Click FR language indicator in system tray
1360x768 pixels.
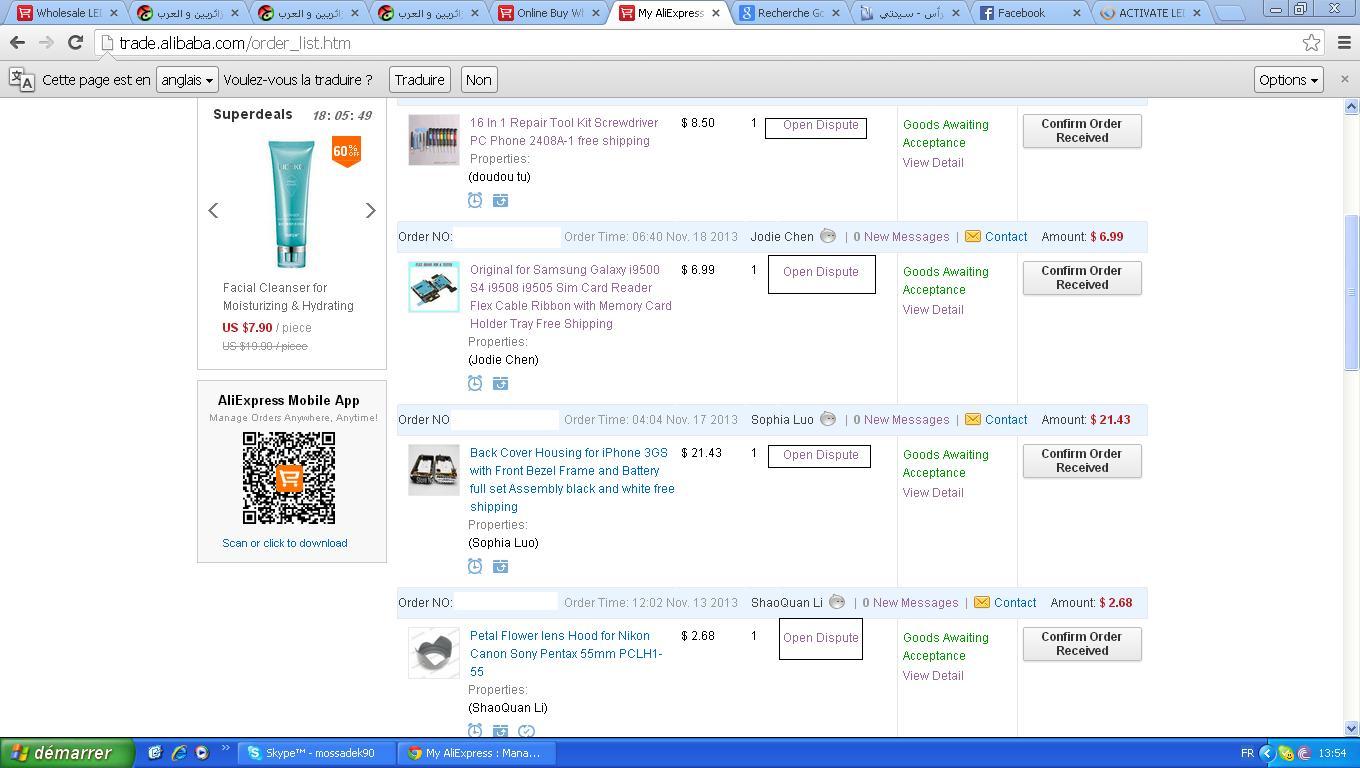click(1247, 753)
